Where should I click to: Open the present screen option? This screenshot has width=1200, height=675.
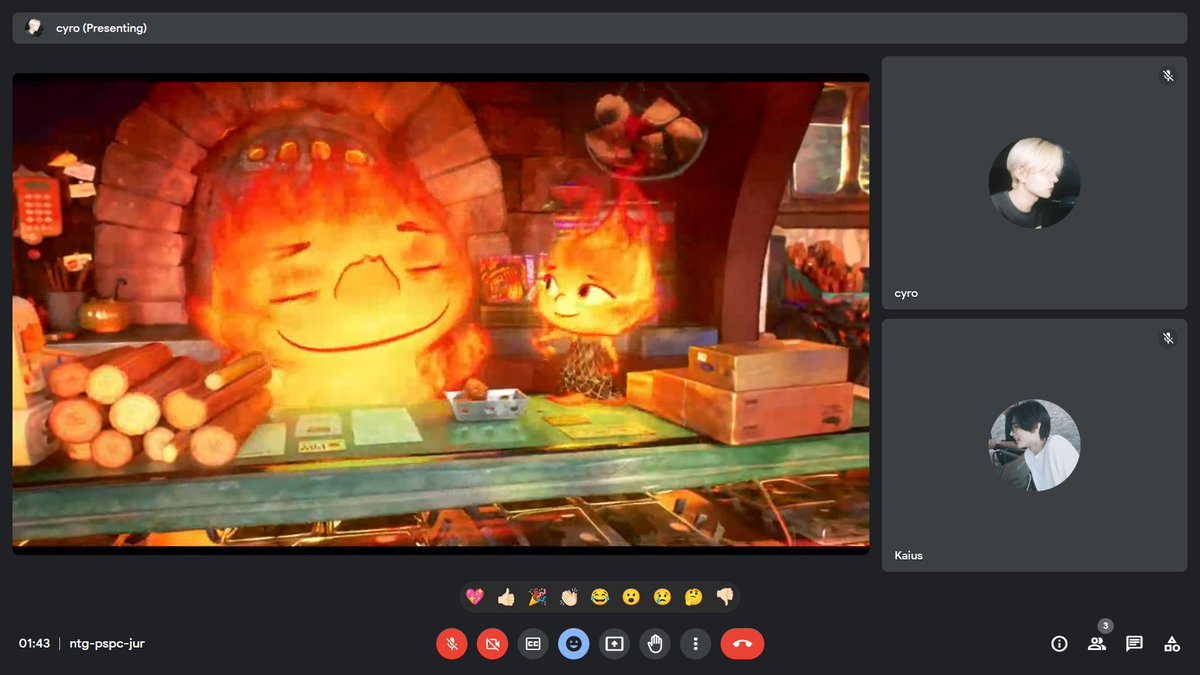pos(614,643)
